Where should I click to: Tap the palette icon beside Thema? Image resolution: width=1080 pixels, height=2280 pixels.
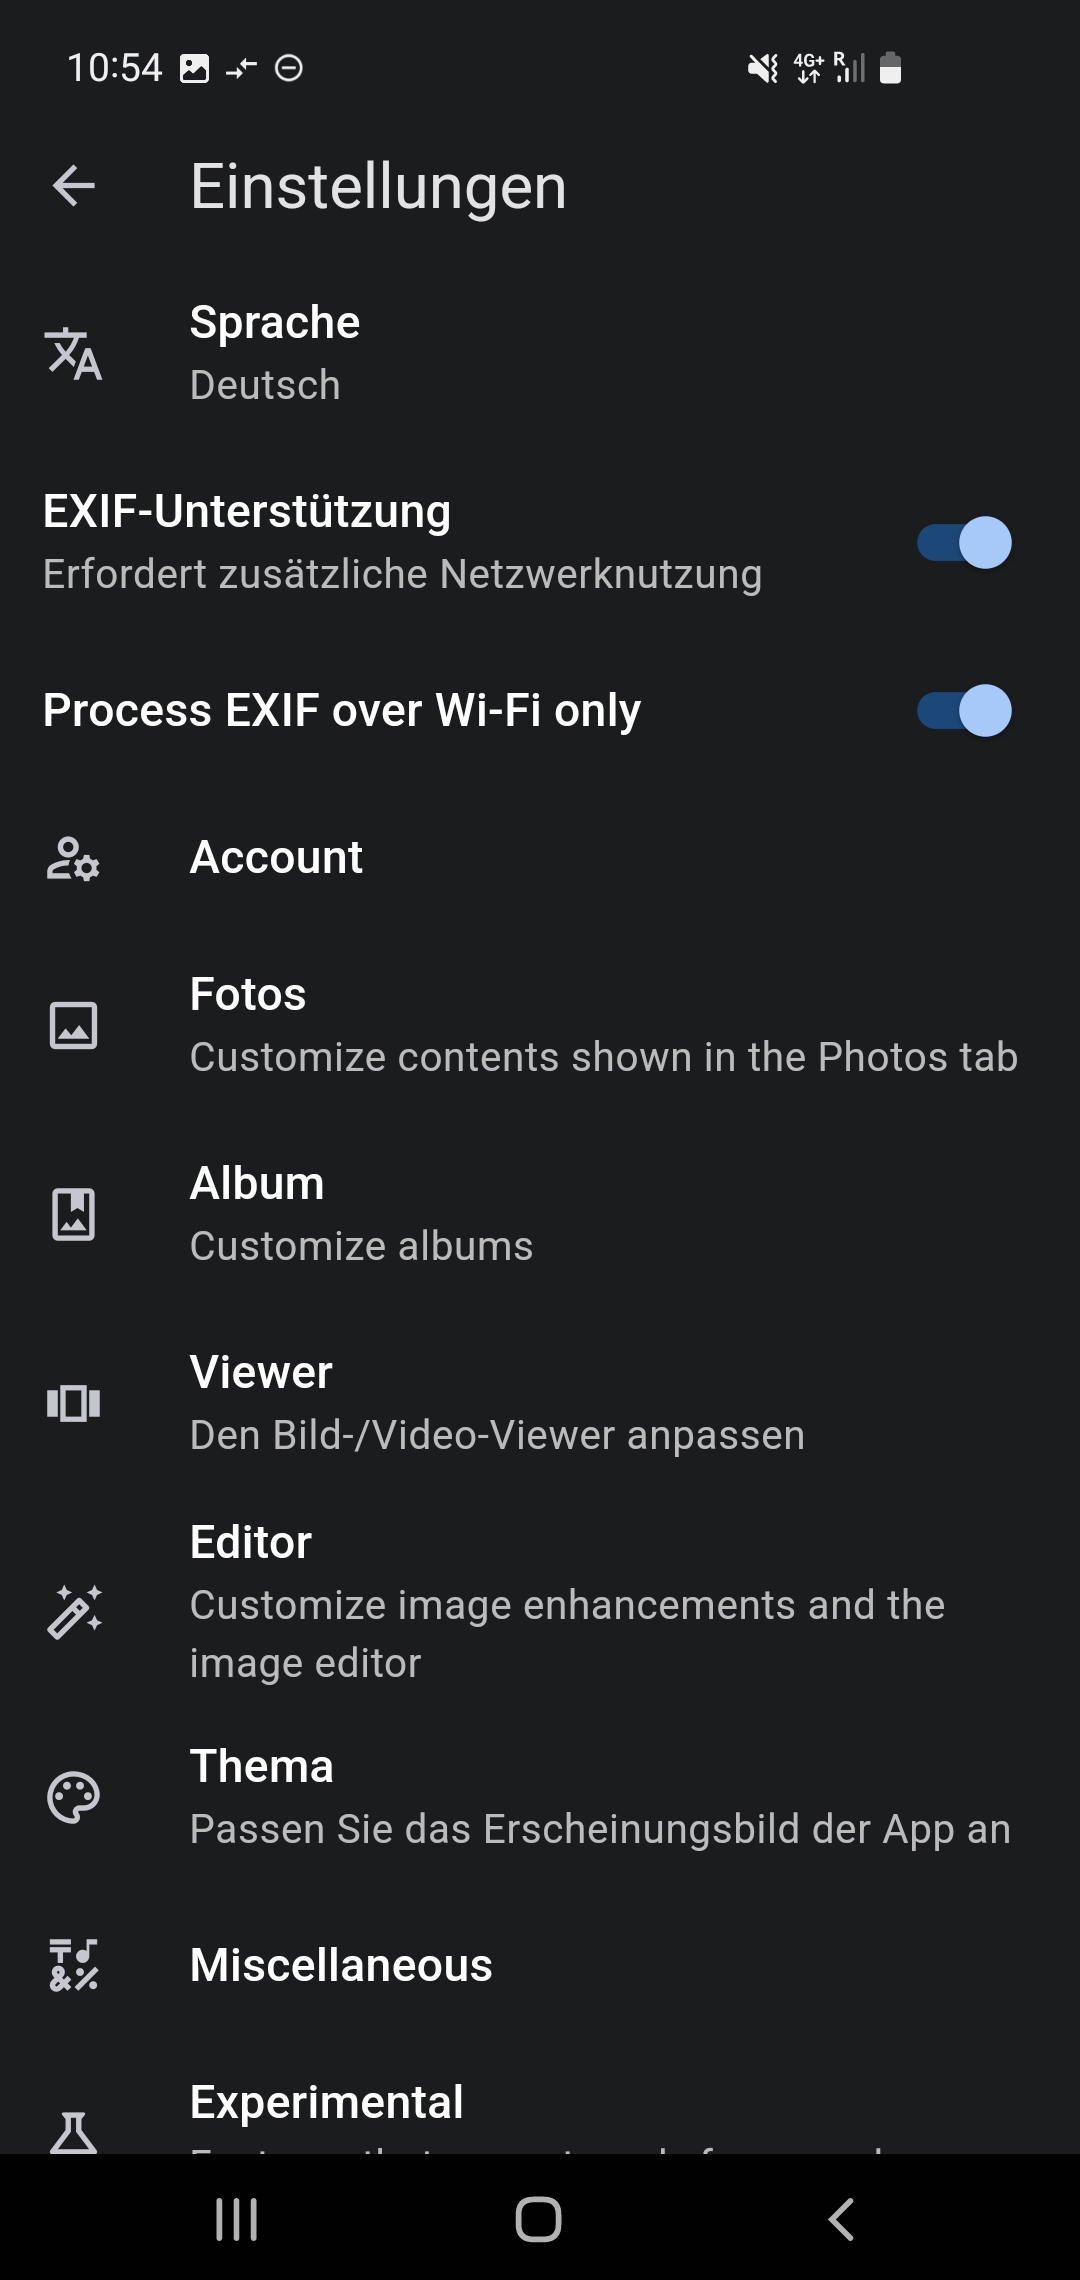pos(74,1798)
